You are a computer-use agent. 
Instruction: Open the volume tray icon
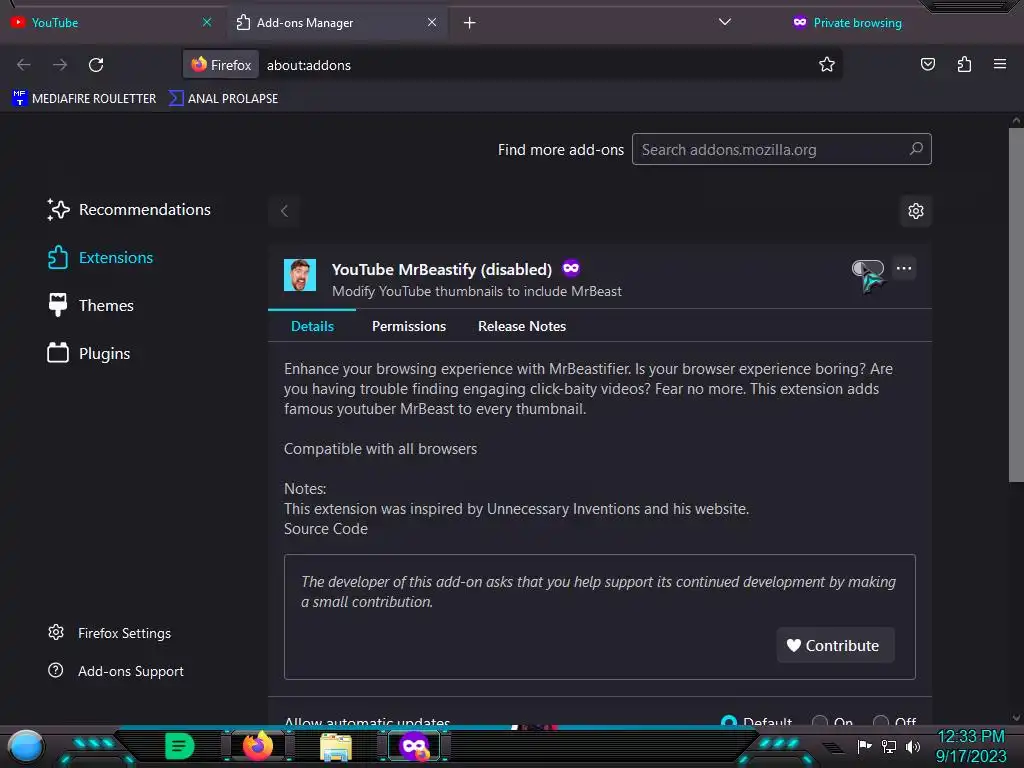point(913,746)
